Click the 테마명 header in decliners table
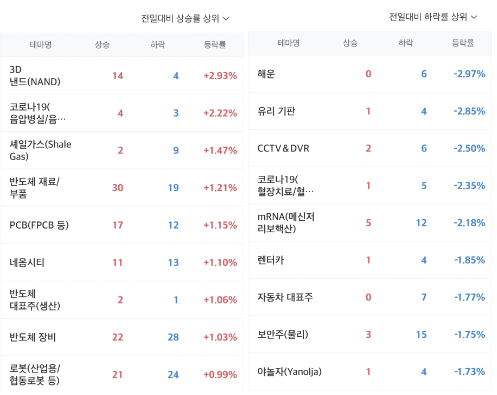Image resolution: width=497 pixels, height=395 pixels. pyautogui.click(x=288, y=43)
